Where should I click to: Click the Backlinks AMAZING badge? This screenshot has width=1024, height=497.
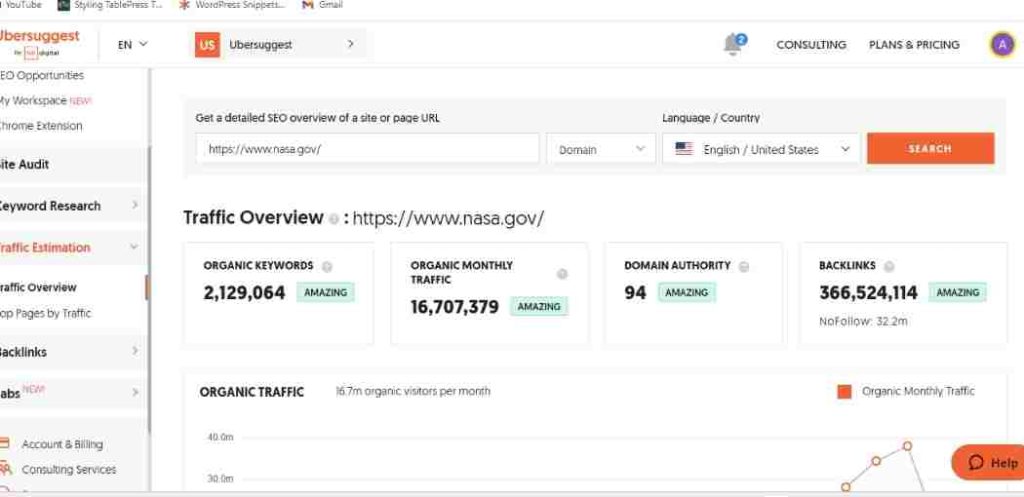click(x=957, y=293)
